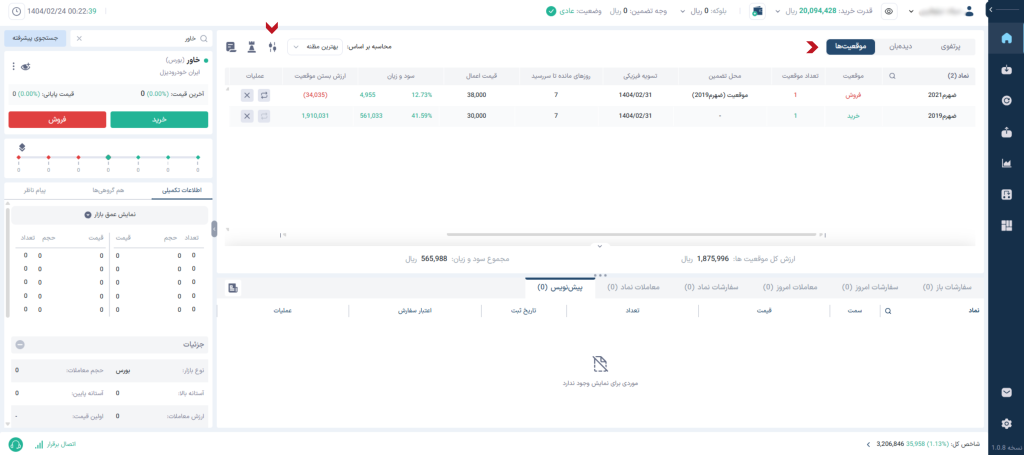
Task: Toggle watchlist eye icon for خاور symbol
Action: [25, 66]
